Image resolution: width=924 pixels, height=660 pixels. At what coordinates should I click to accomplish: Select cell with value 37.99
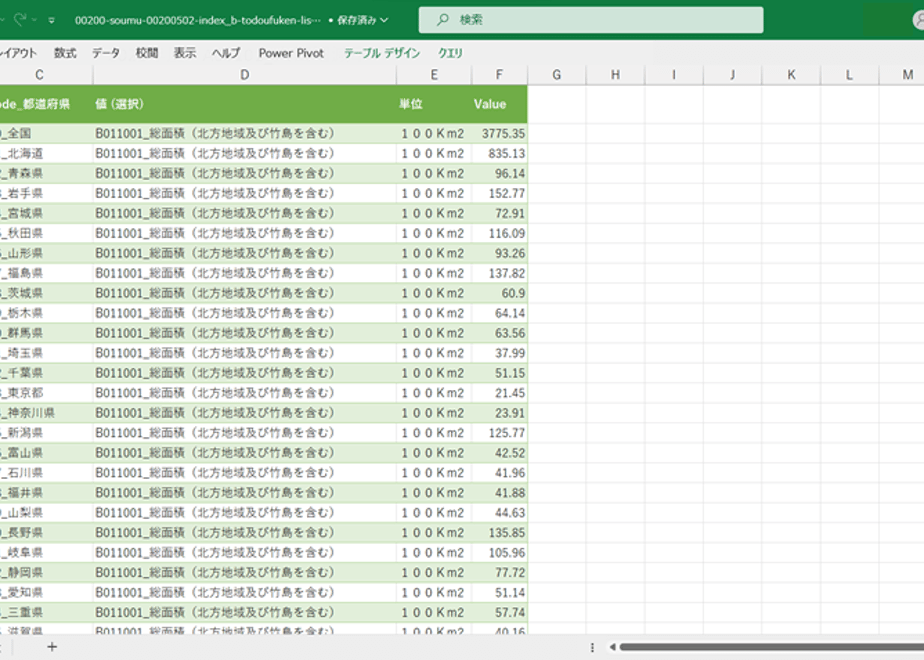pos(499,353)
